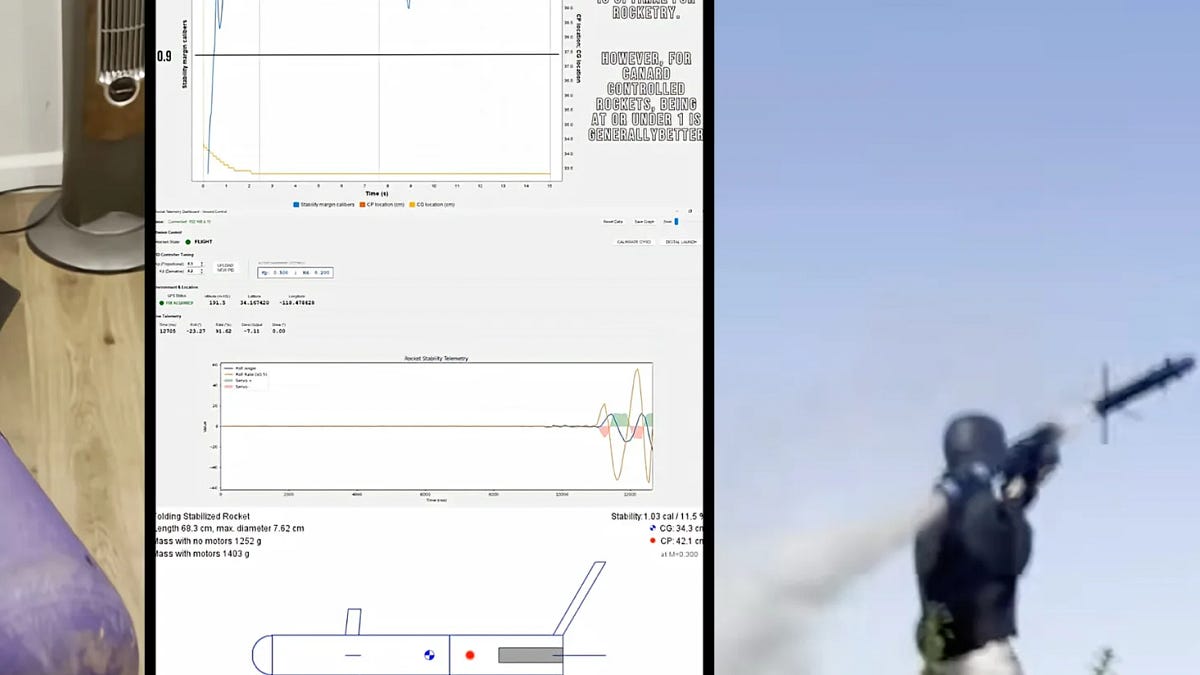This screenshot has width=1200, height=675.
Task: Click Save Graph to export the chart
Action: (x=643, y=222)
